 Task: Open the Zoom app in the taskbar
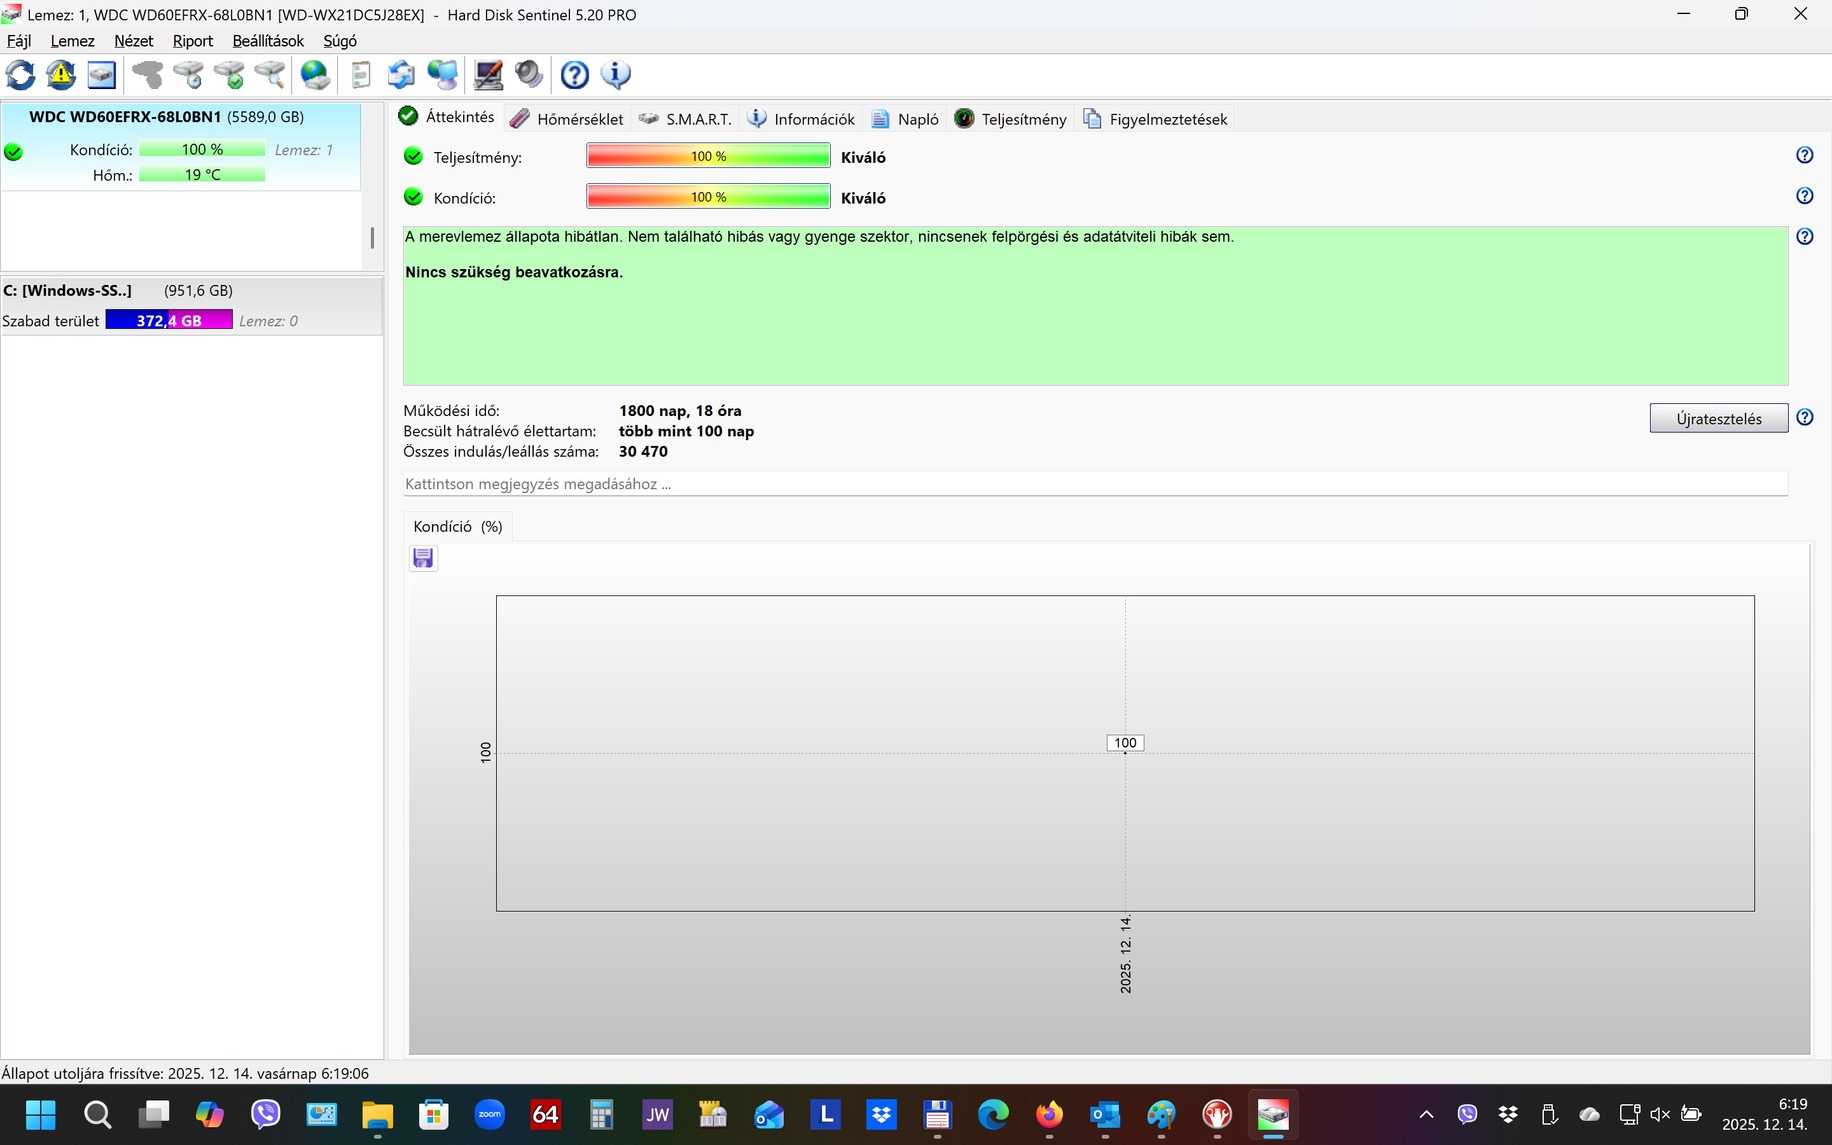[489, 1114]
